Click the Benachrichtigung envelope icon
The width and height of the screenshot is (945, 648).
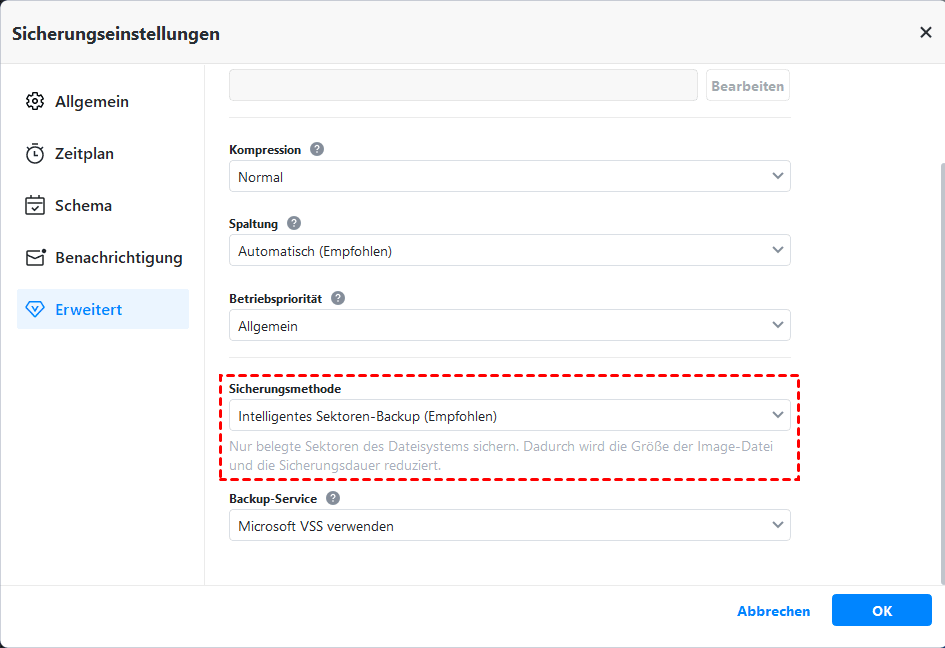pyautogui.click(x=35, y=258)
